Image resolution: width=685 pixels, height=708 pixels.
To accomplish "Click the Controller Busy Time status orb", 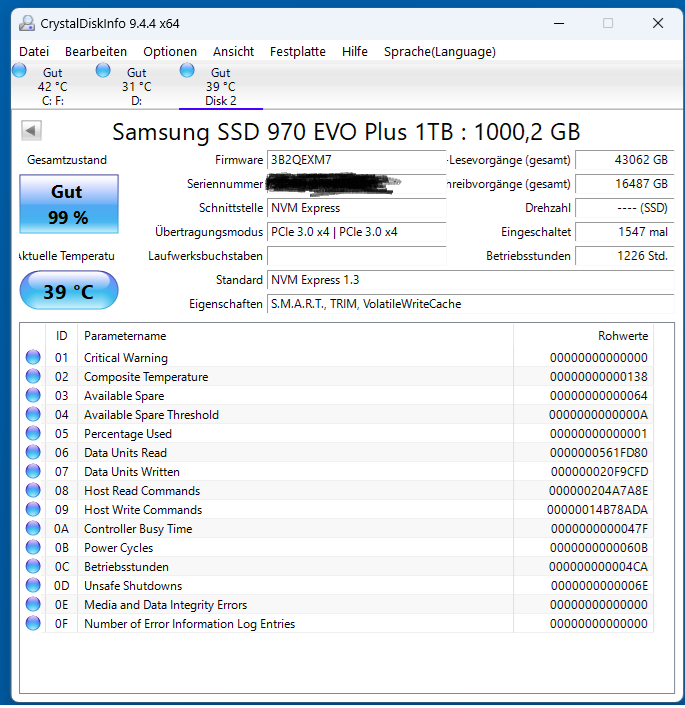I will point(33,528).
